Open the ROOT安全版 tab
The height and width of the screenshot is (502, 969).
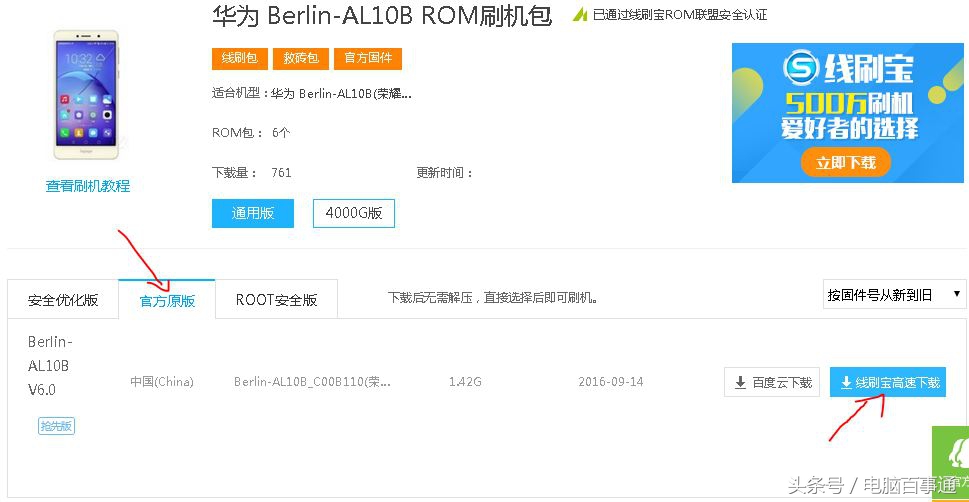(x=276, y=300)
